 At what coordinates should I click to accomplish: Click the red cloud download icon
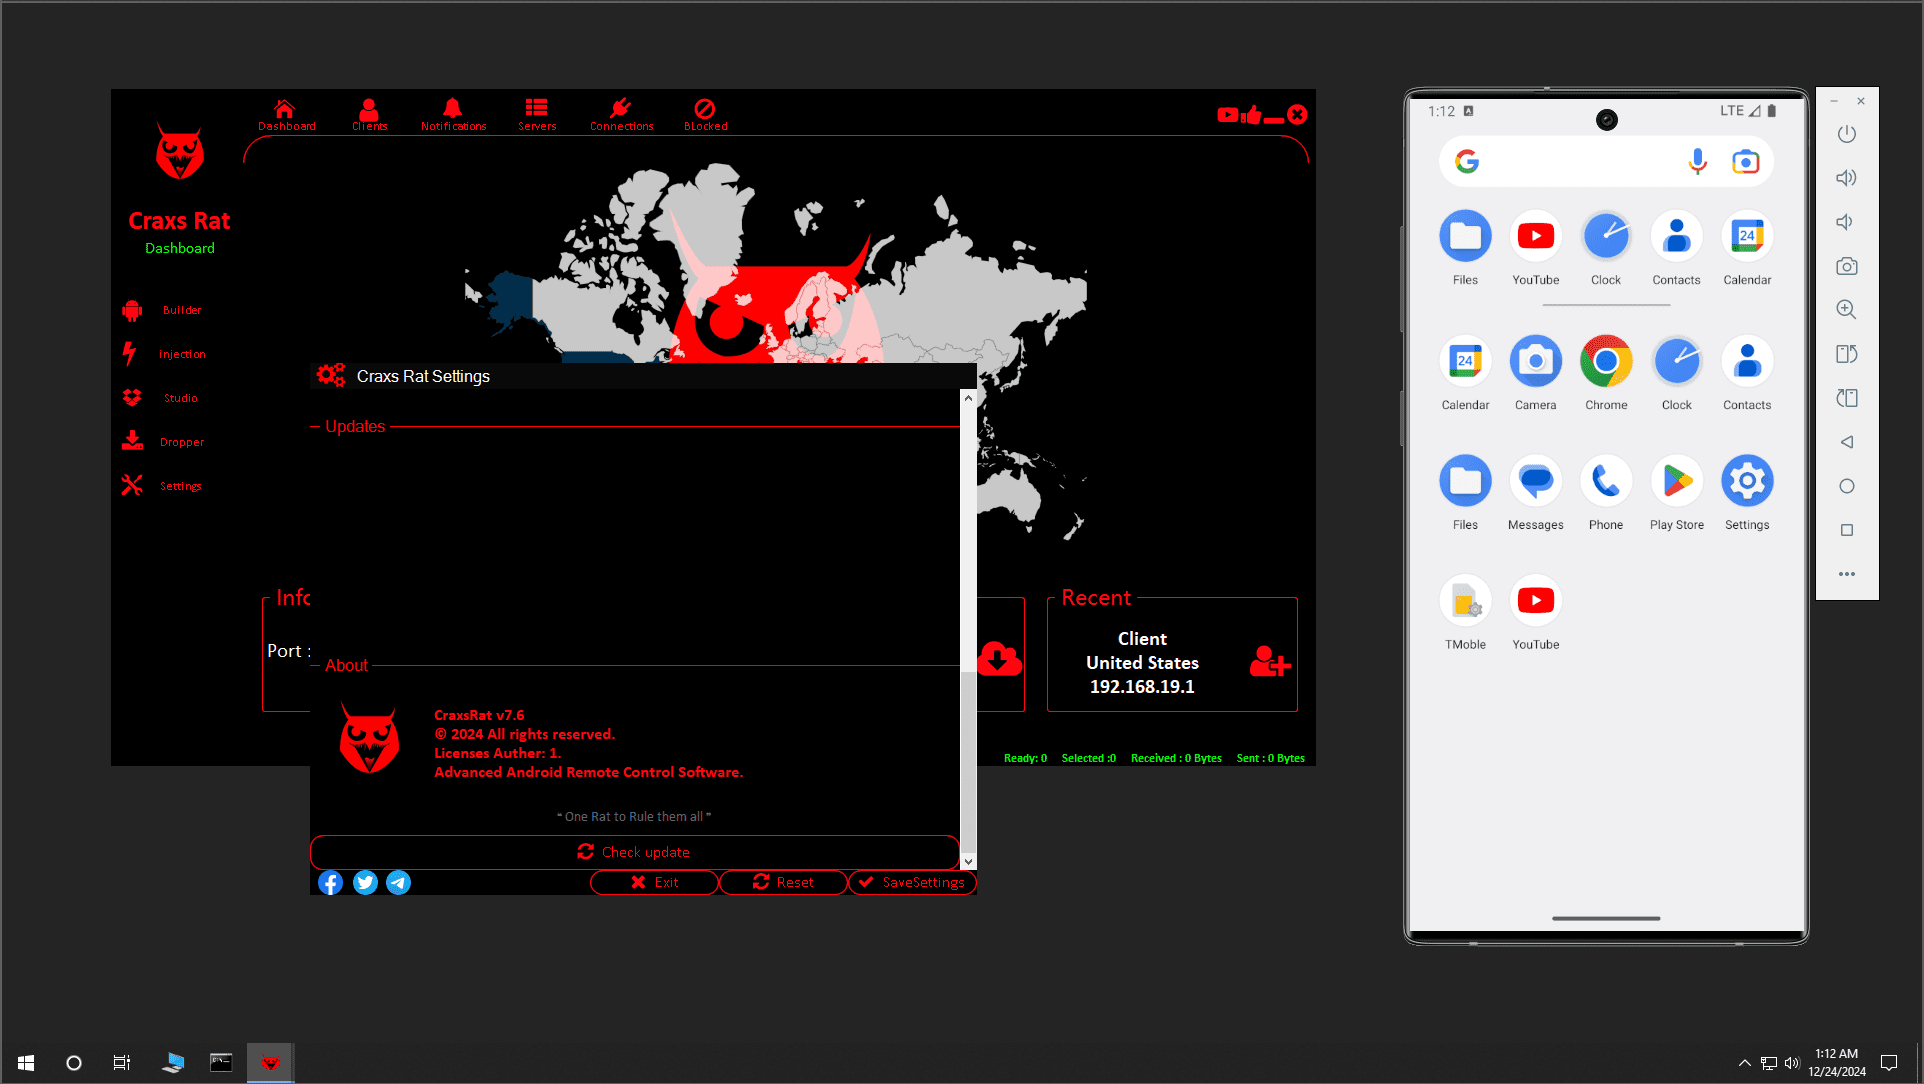[x=999, y=658]
